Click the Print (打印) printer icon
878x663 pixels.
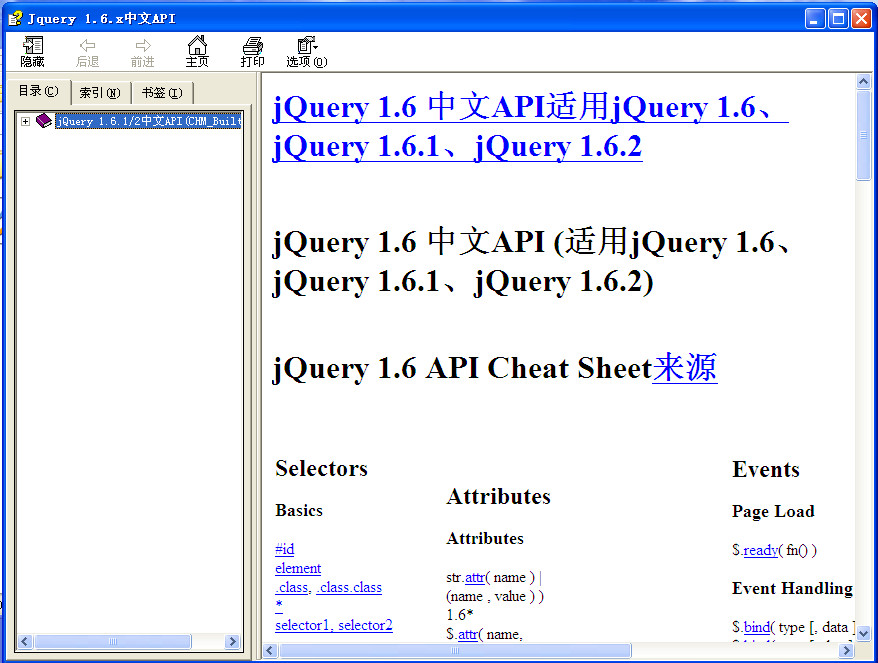(253, 45)
